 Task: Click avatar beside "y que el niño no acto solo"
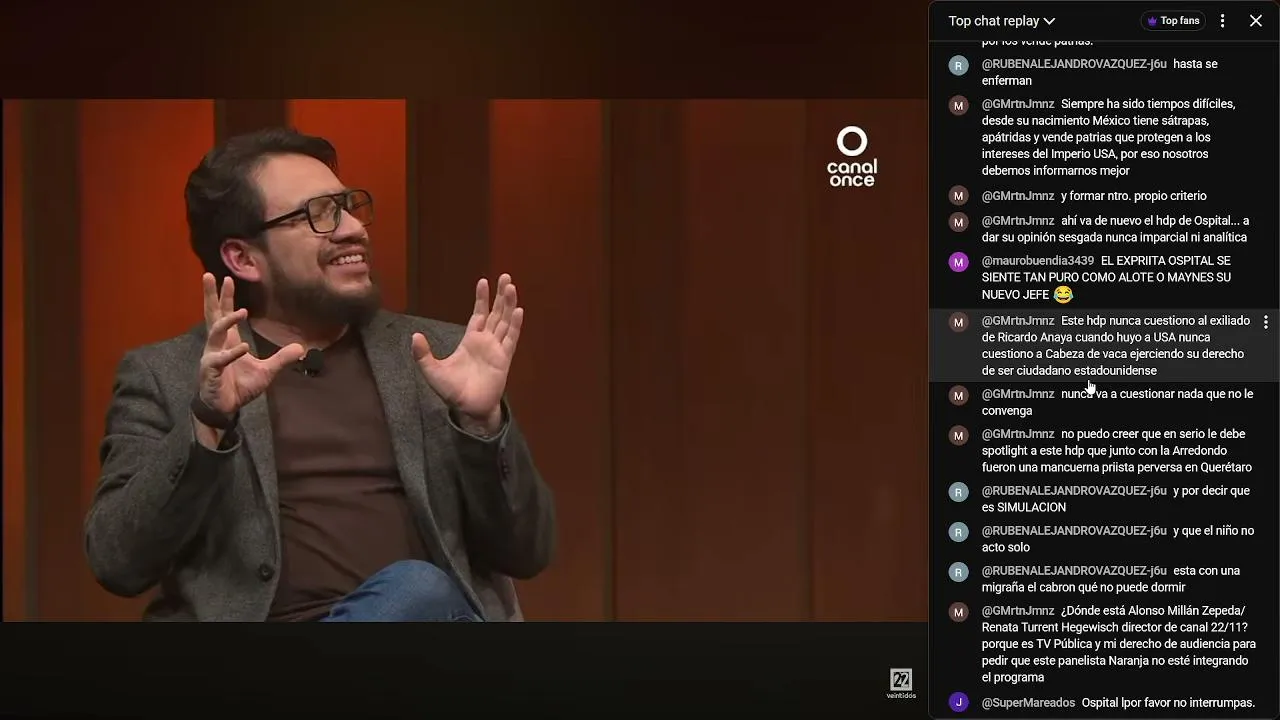(x=959, y=532)
